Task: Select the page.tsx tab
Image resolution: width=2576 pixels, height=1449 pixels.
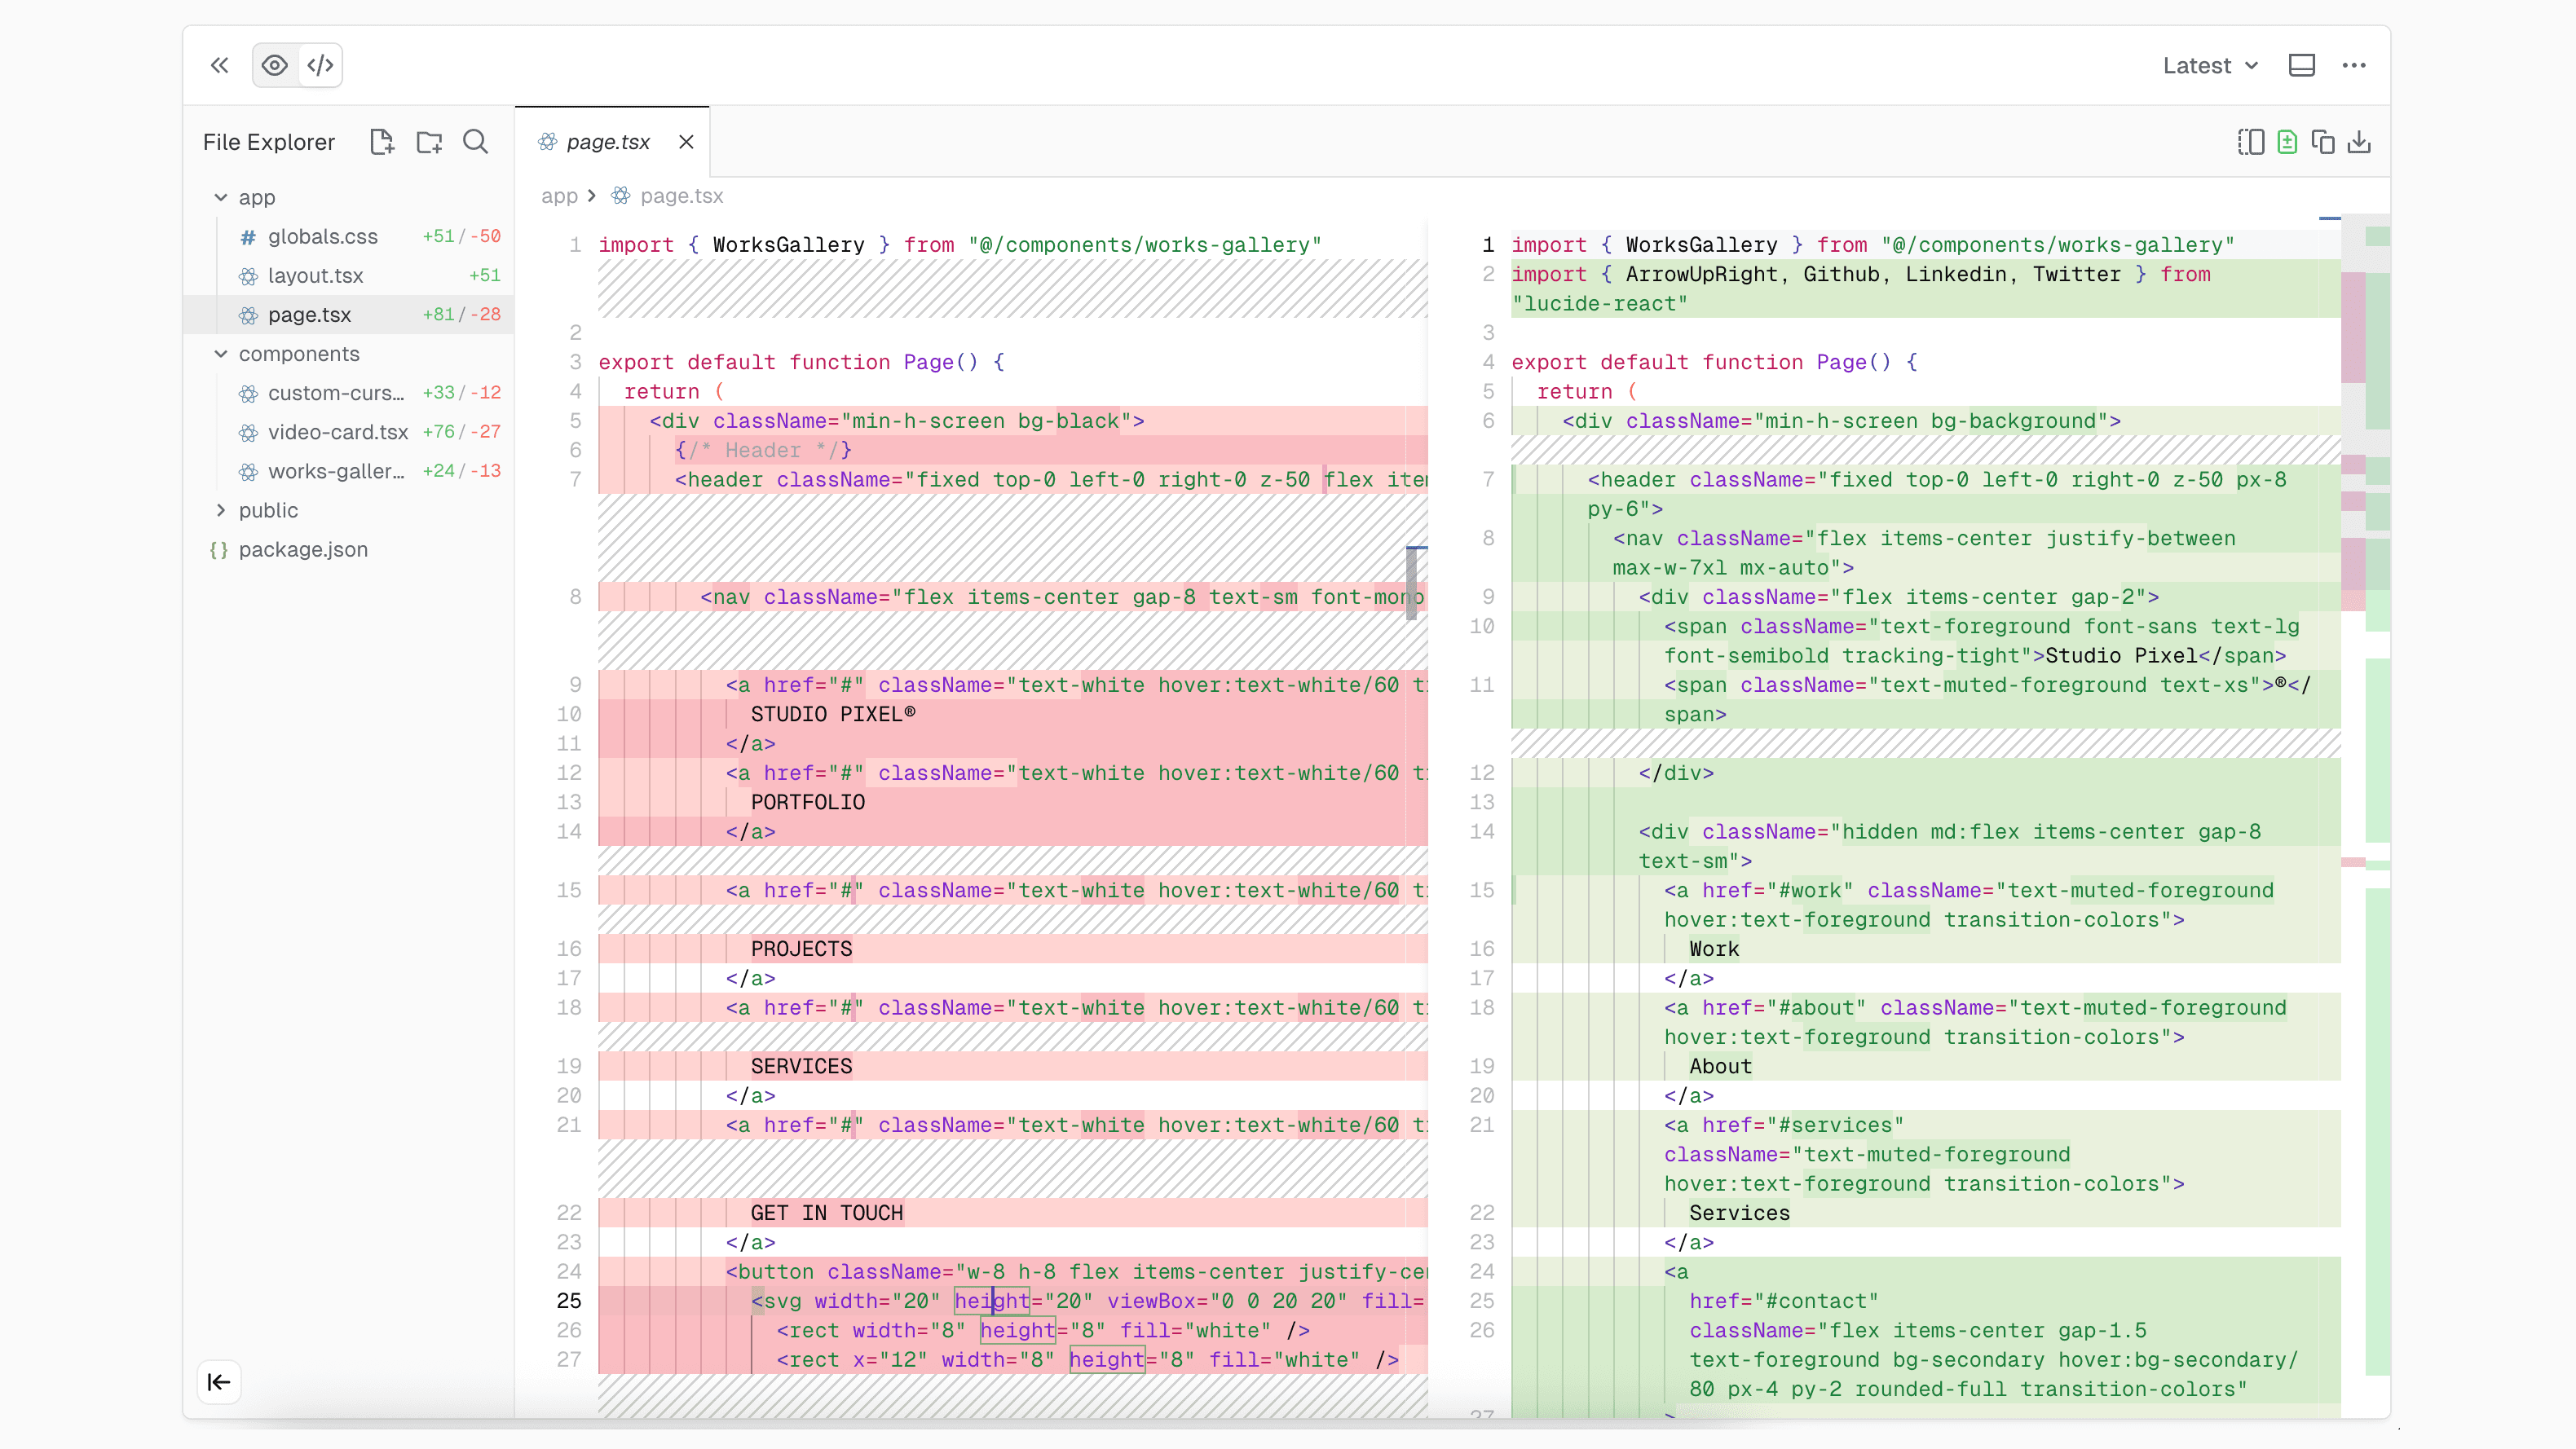Action: (x=606, y=141)
